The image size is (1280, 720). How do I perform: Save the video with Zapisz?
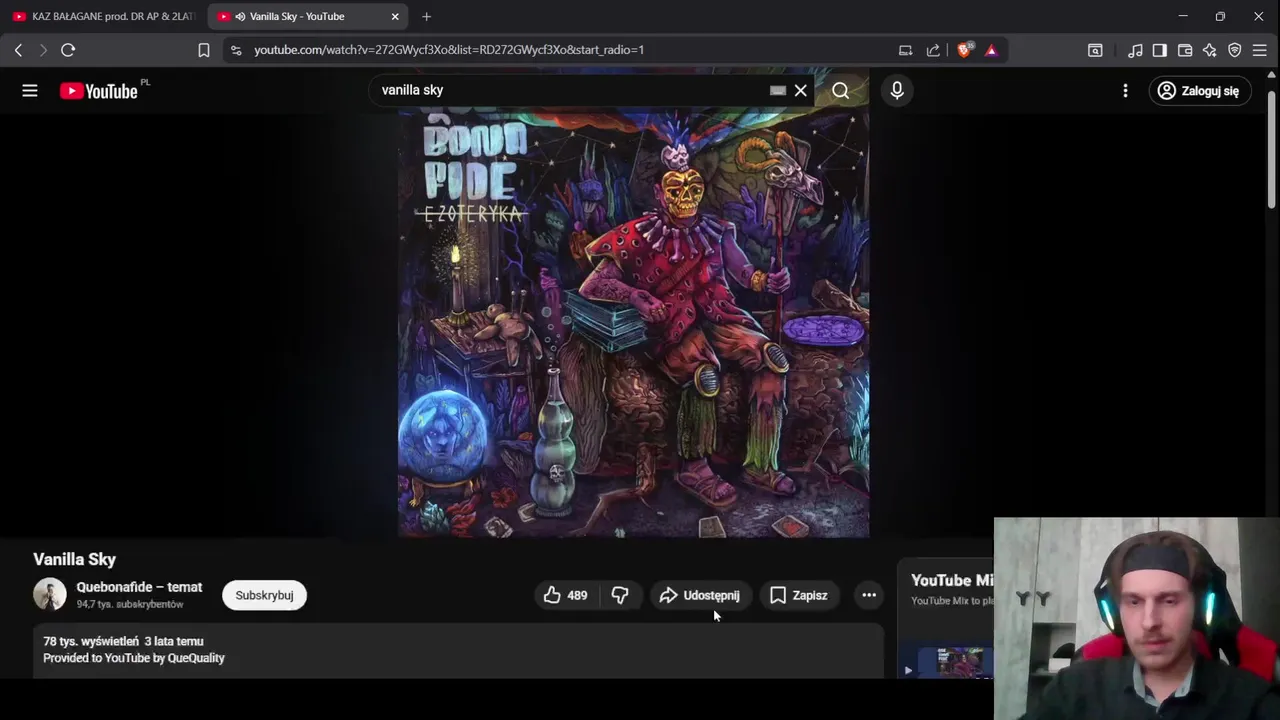pos(798,595)
